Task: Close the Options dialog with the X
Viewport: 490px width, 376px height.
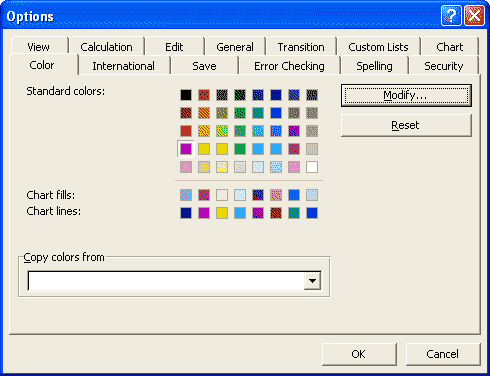Action: coord(474,16)
